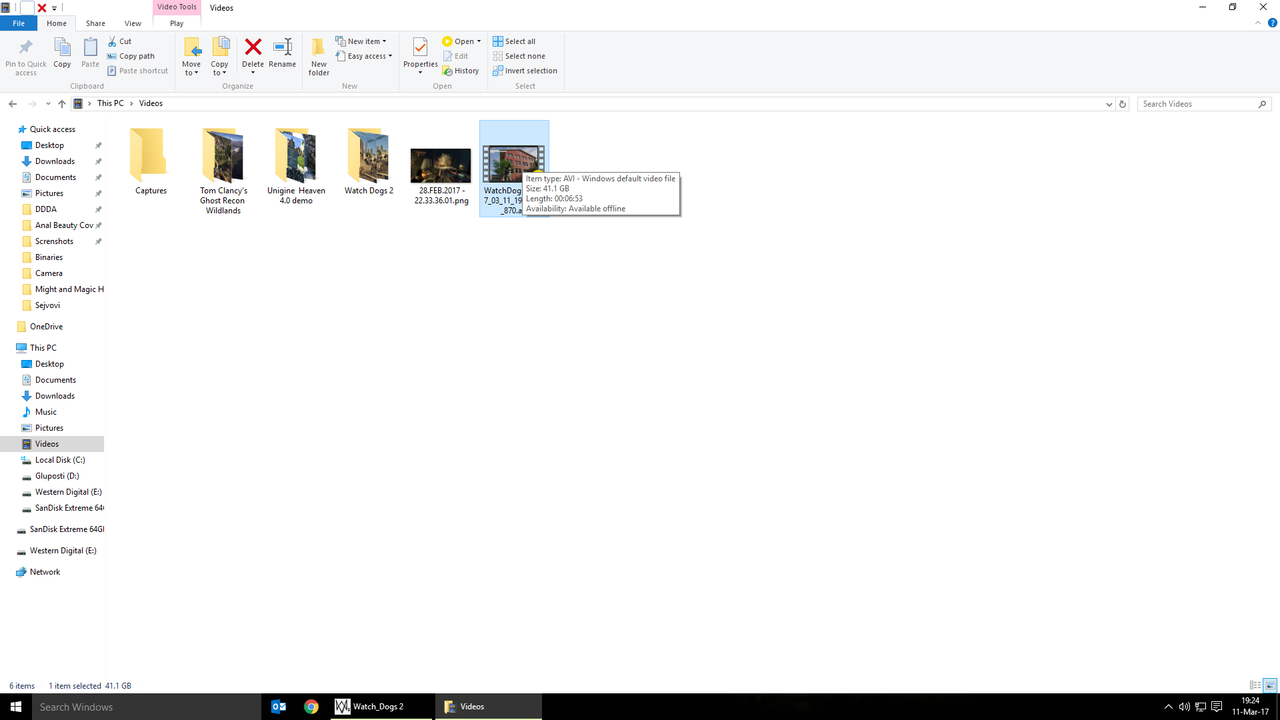
Task: Collapse the This PC tree in the sidebar
Action: click(x=10, y=347)
